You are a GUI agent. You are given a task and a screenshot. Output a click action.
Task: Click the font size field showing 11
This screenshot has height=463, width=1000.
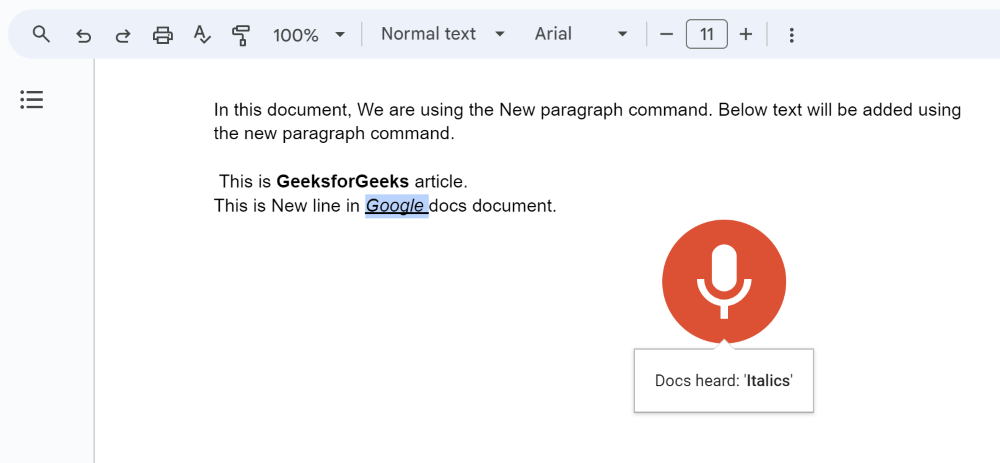706,35
